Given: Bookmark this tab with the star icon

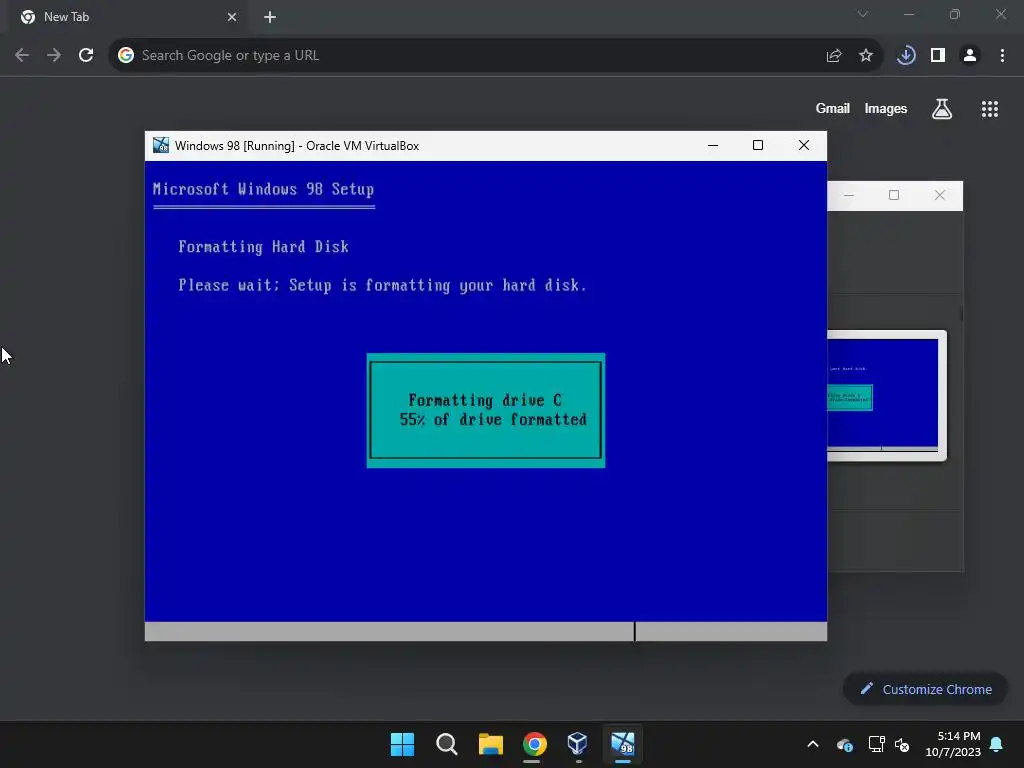Looking at the screenshot, I should tap(866, 56).
